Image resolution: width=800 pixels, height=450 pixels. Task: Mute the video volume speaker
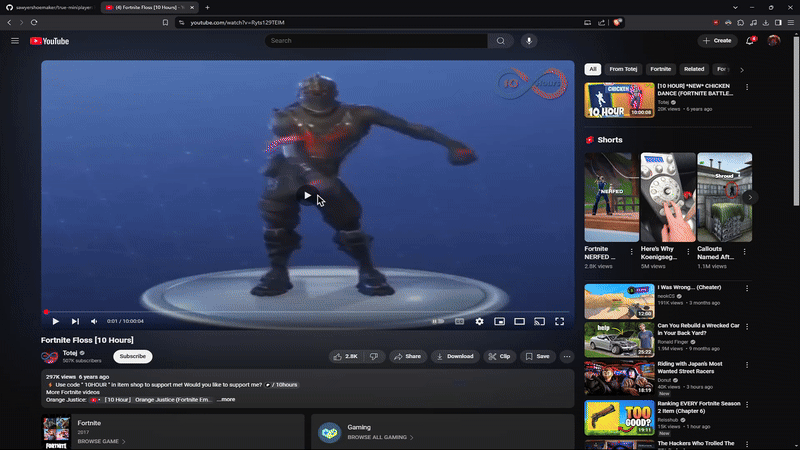coord(94,321)
